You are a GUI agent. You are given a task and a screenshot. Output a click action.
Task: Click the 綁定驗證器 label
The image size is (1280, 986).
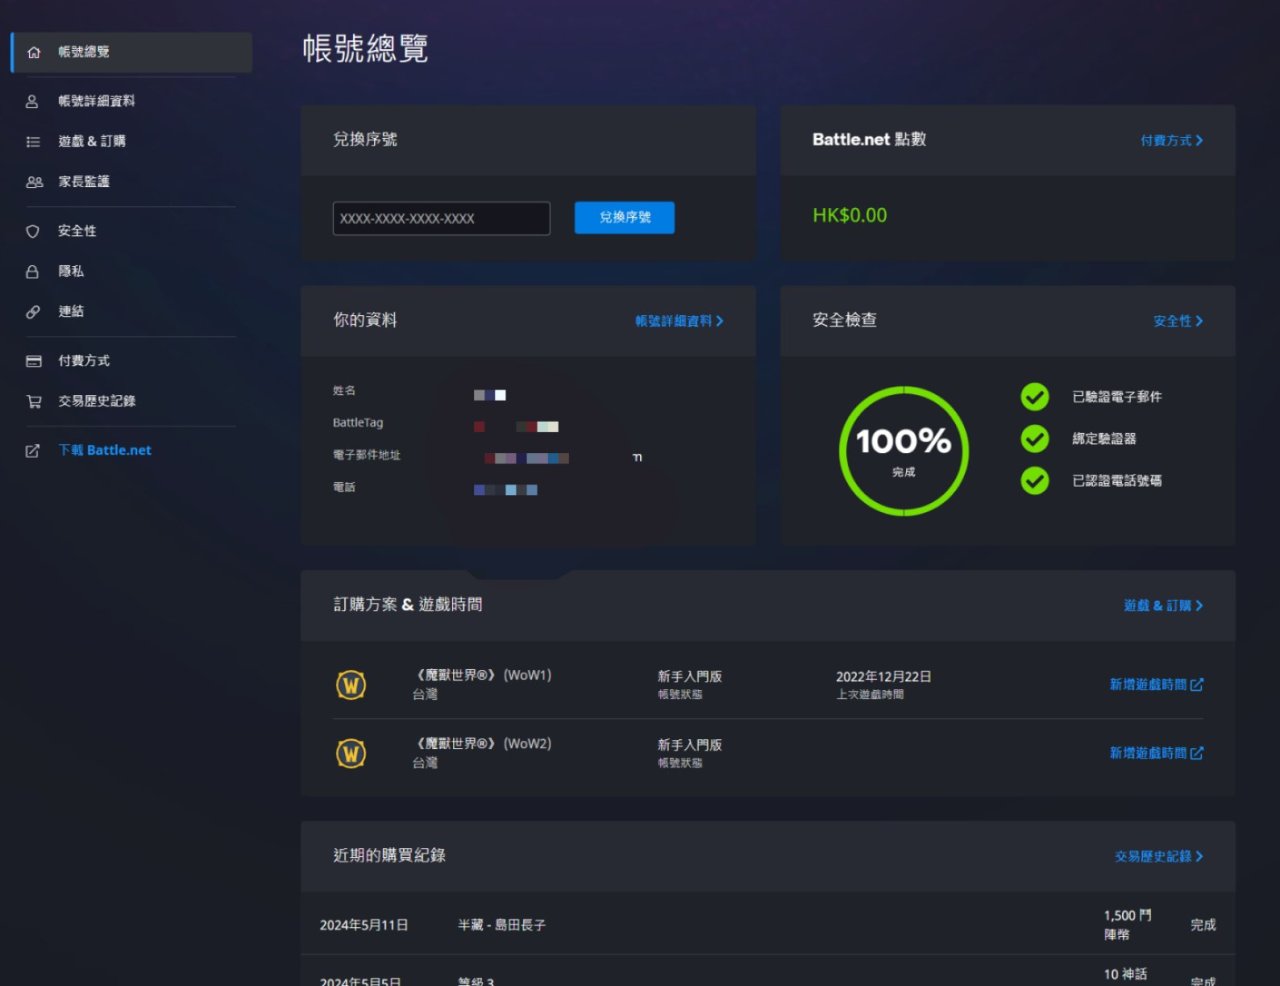pos(1104,439)
